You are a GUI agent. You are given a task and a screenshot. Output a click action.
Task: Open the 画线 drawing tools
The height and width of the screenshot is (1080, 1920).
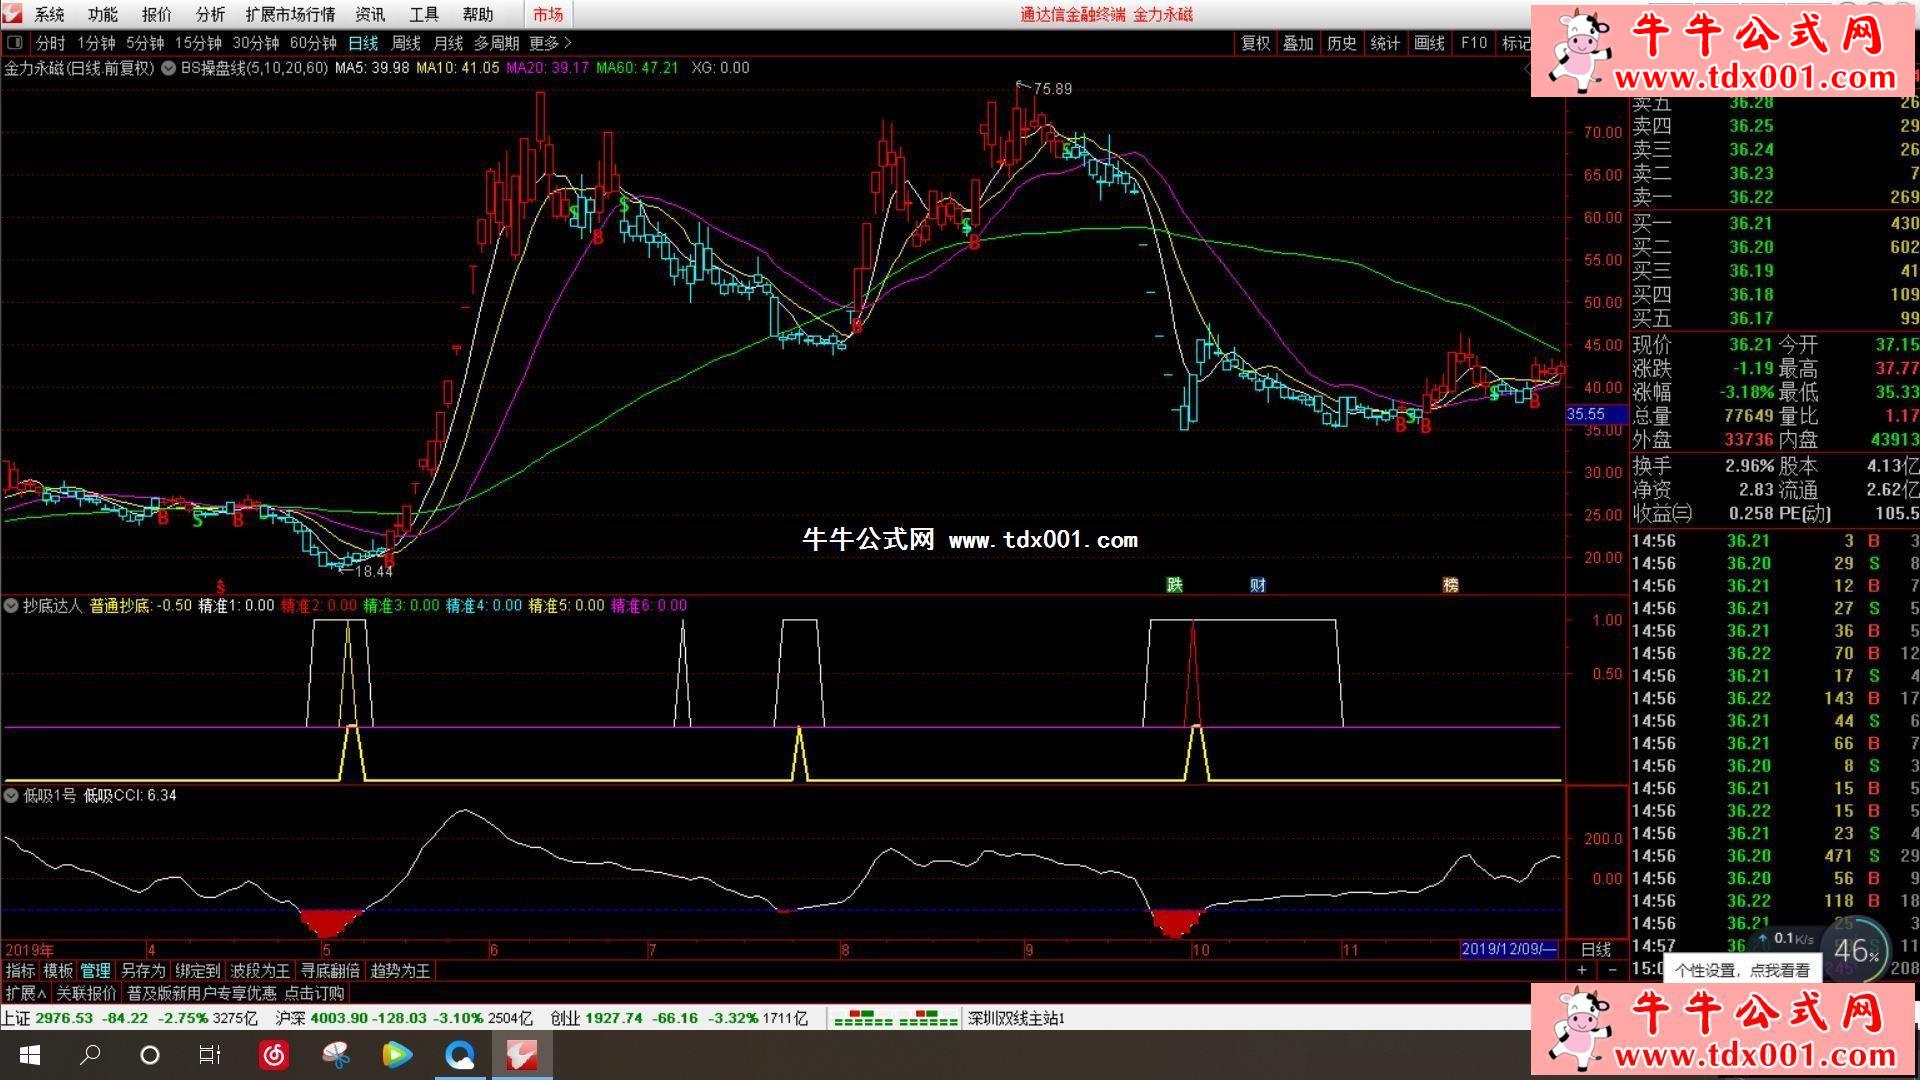click(x=1429, y=43)
